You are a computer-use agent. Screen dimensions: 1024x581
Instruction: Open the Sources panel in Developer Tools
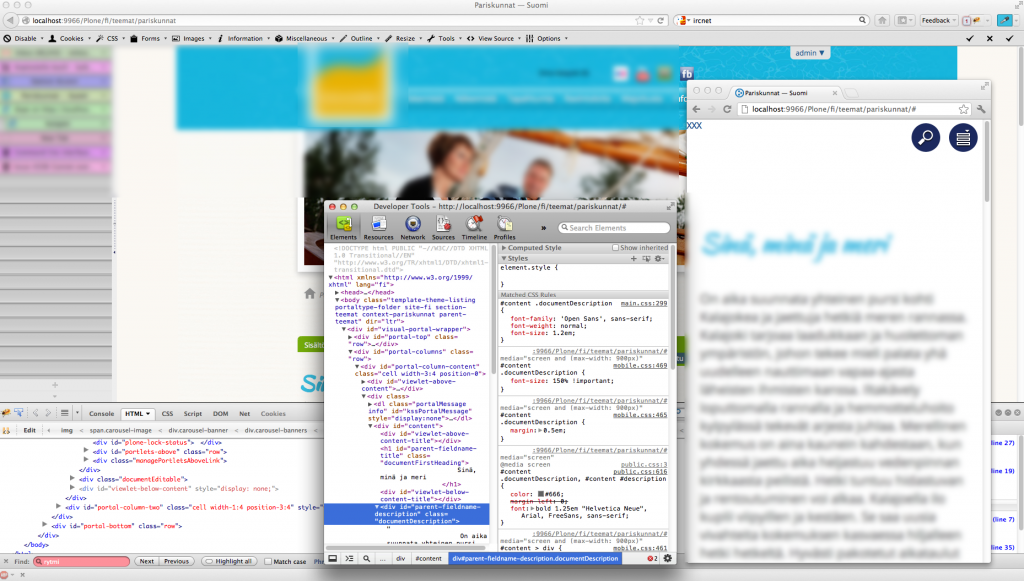443,228
